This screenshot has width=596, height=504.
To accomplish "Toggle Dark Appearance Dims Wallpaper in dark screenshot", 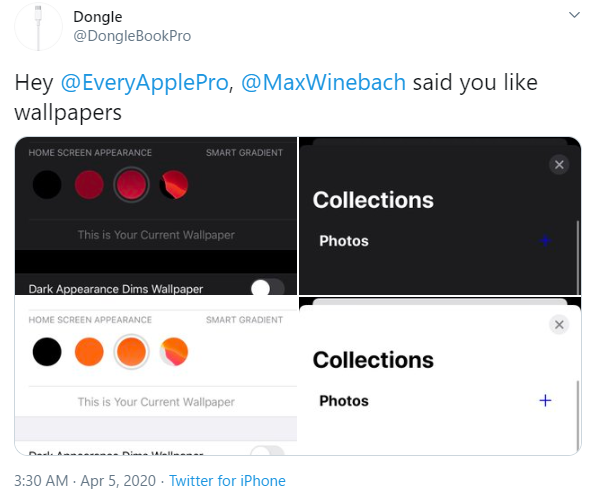I will 268,287.
